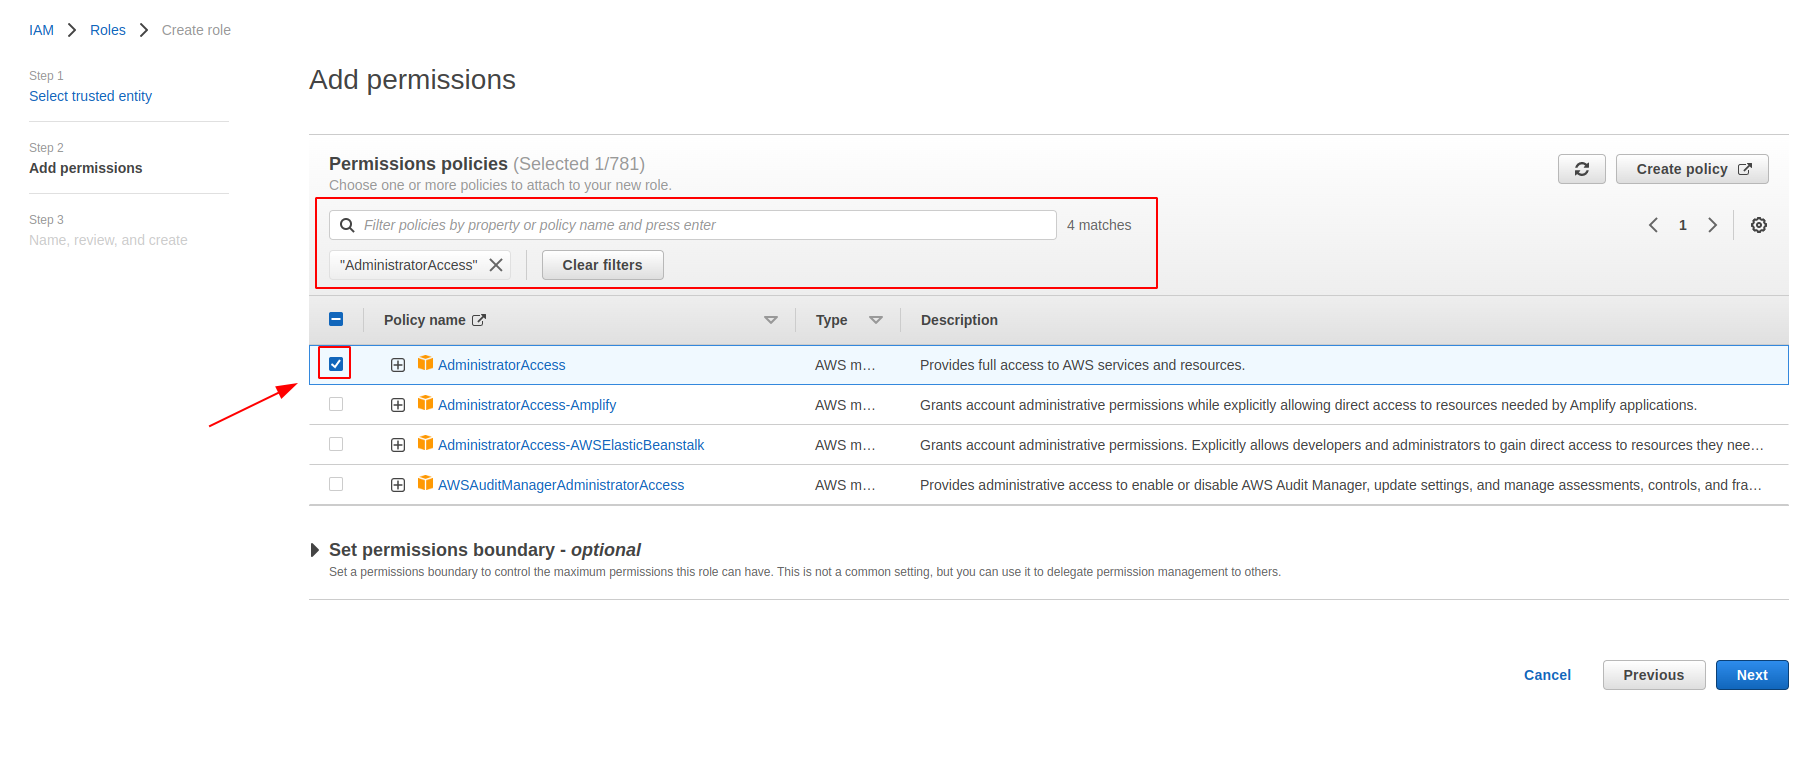Click the "AdministratorAccess" filter token text
The image size is (1817, 762).
409,265
